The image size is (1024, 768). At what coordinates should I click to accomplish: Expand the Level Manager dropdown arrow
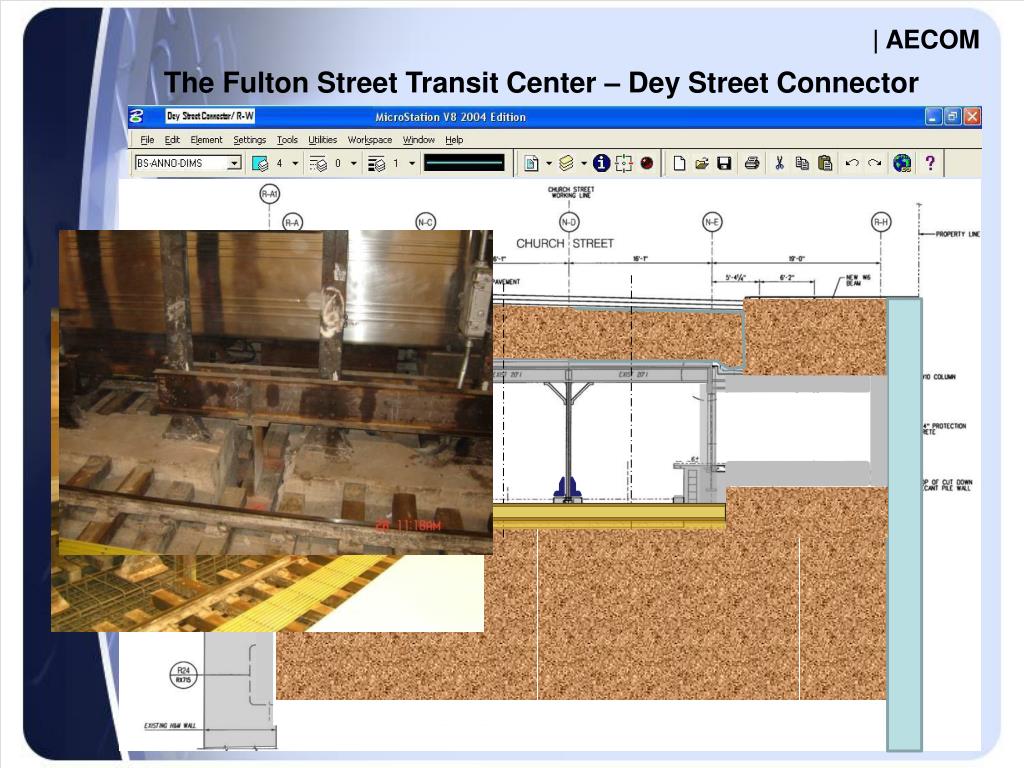pyautogui.click(x=583, y=163)
